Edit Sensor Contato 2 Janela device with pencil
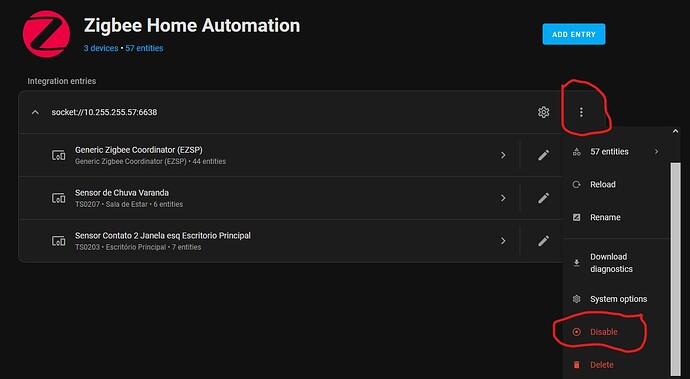The height and width of the screenshot is (379, 690). coord(543,241)
